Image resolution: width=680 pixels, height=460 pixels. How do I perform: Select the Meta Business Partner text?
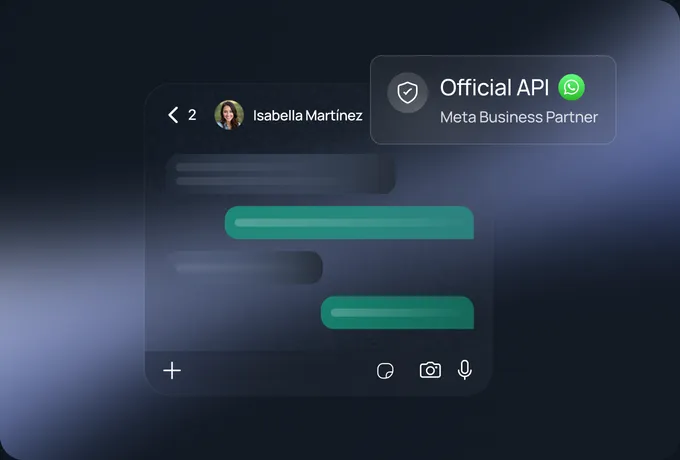[x=519, y=117]
